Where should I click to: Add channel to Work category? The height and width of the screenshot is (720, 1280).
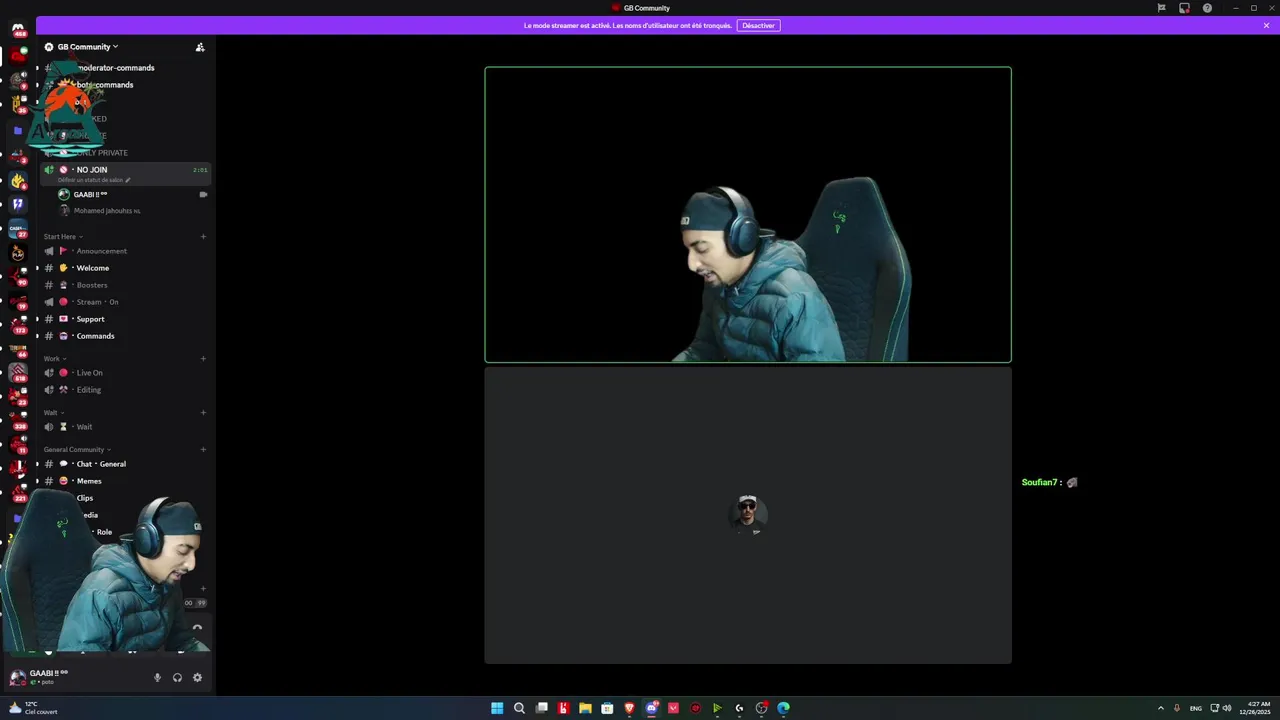click(x=203, y=359)
